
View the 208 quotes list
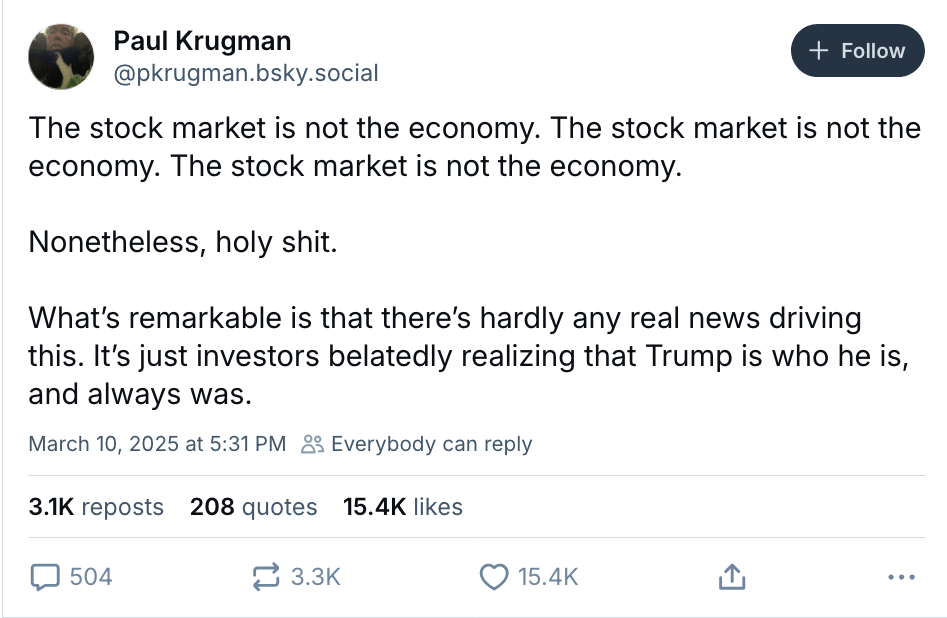(253, 507)
